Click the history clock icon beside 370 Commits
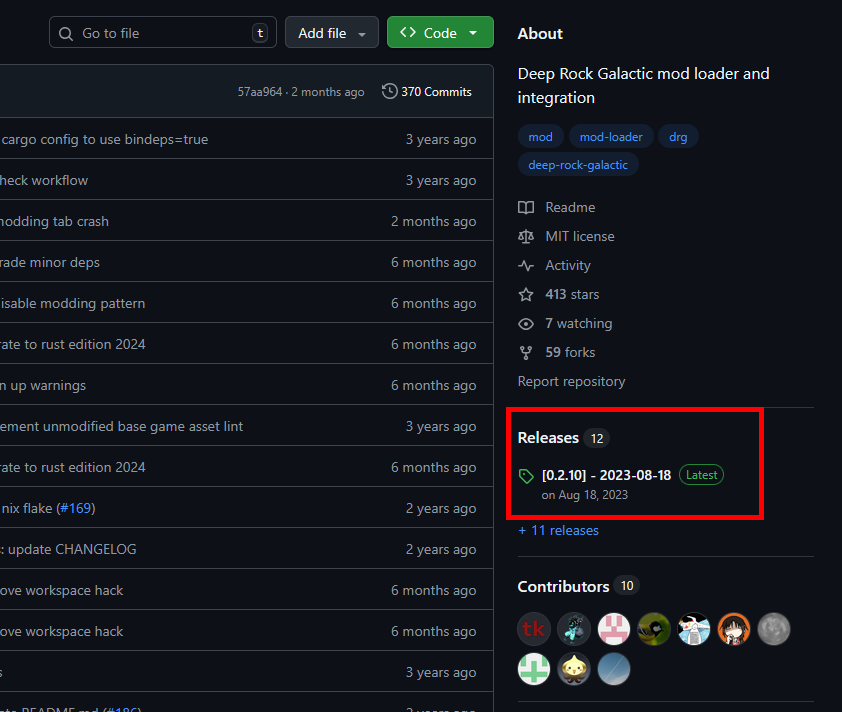This screenshot has height=712, width=842. [x=389, y=91]
